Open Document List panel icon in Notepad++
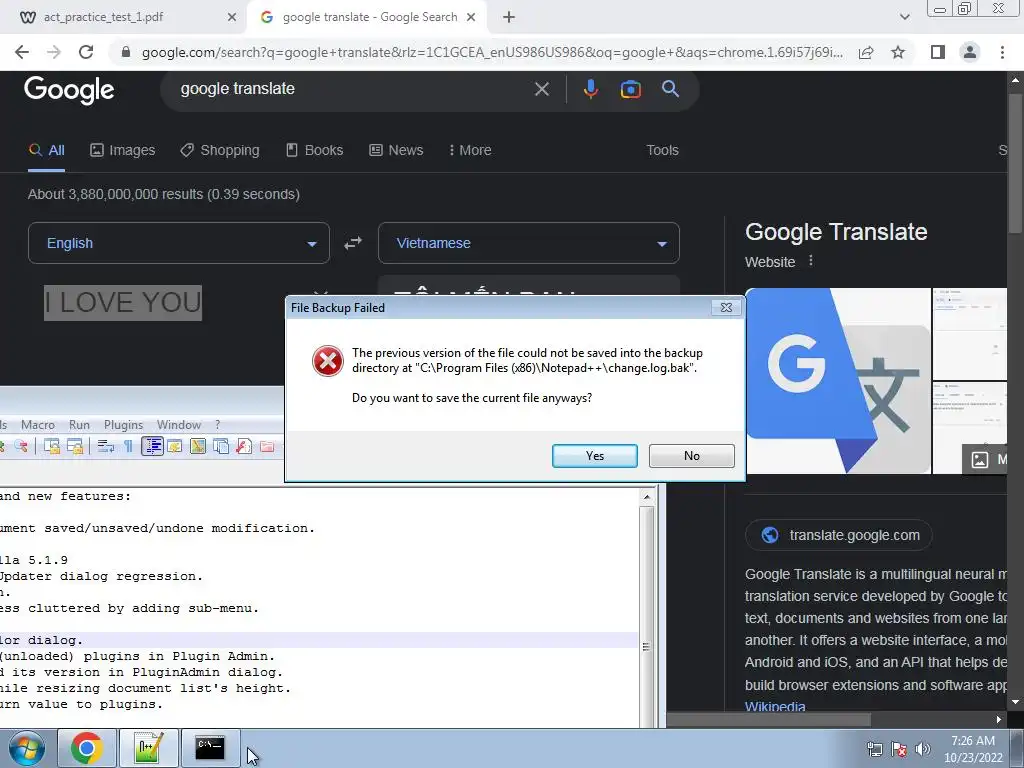This screenshot has height=768, width=1024. [221, 446]
